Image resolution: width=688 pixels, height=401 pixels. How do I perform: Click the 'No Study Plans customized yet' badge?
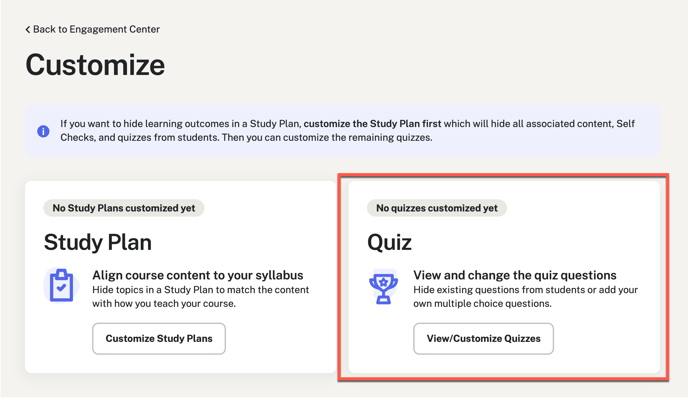[124, 208]
